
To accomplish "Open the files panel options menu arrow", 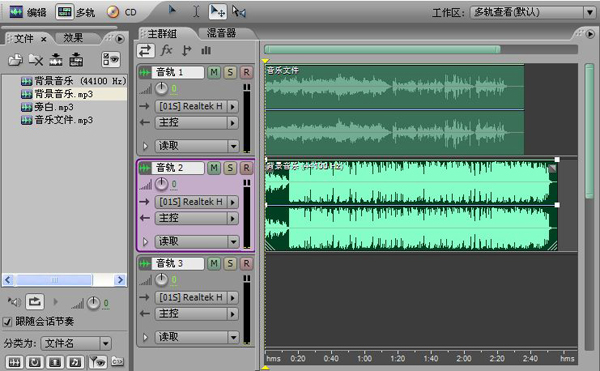I will pos(120,39).
